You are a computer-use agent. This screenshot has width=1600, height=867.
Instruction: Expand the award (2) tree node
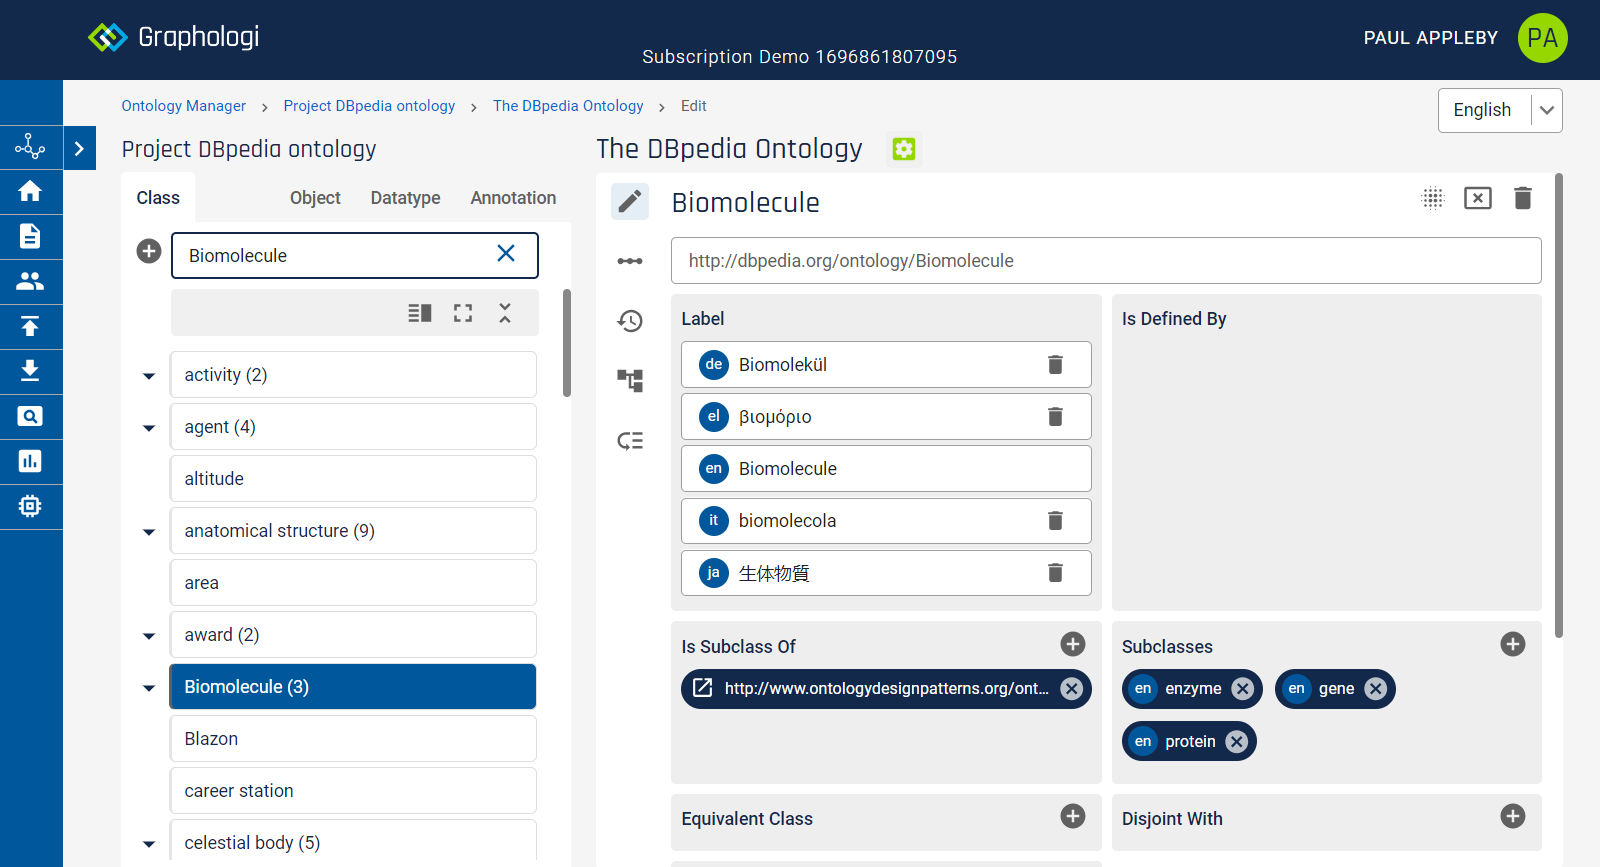click(x=149, y=636)
